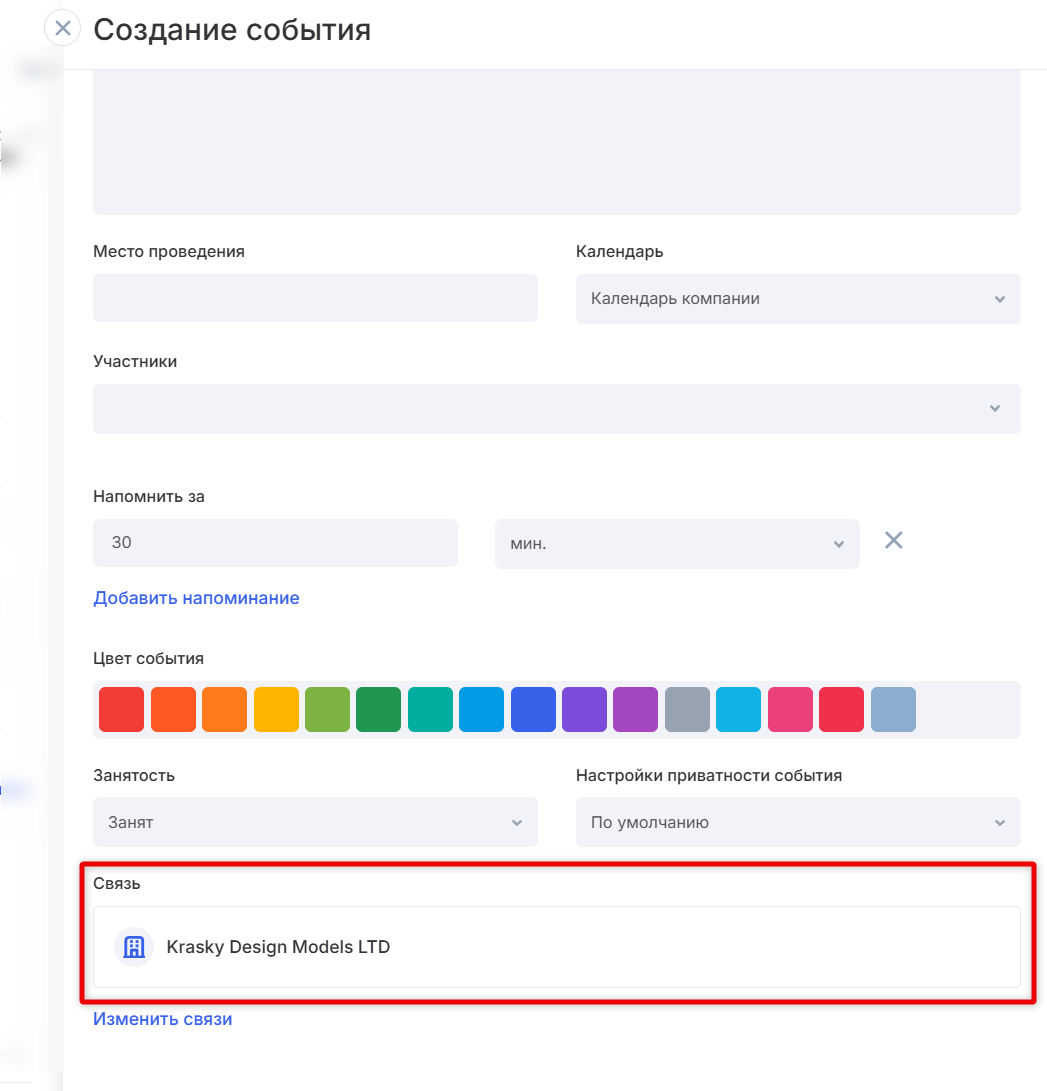Pick the gray event color swatch
The image size is (1047, 1091).
[687, 710]
